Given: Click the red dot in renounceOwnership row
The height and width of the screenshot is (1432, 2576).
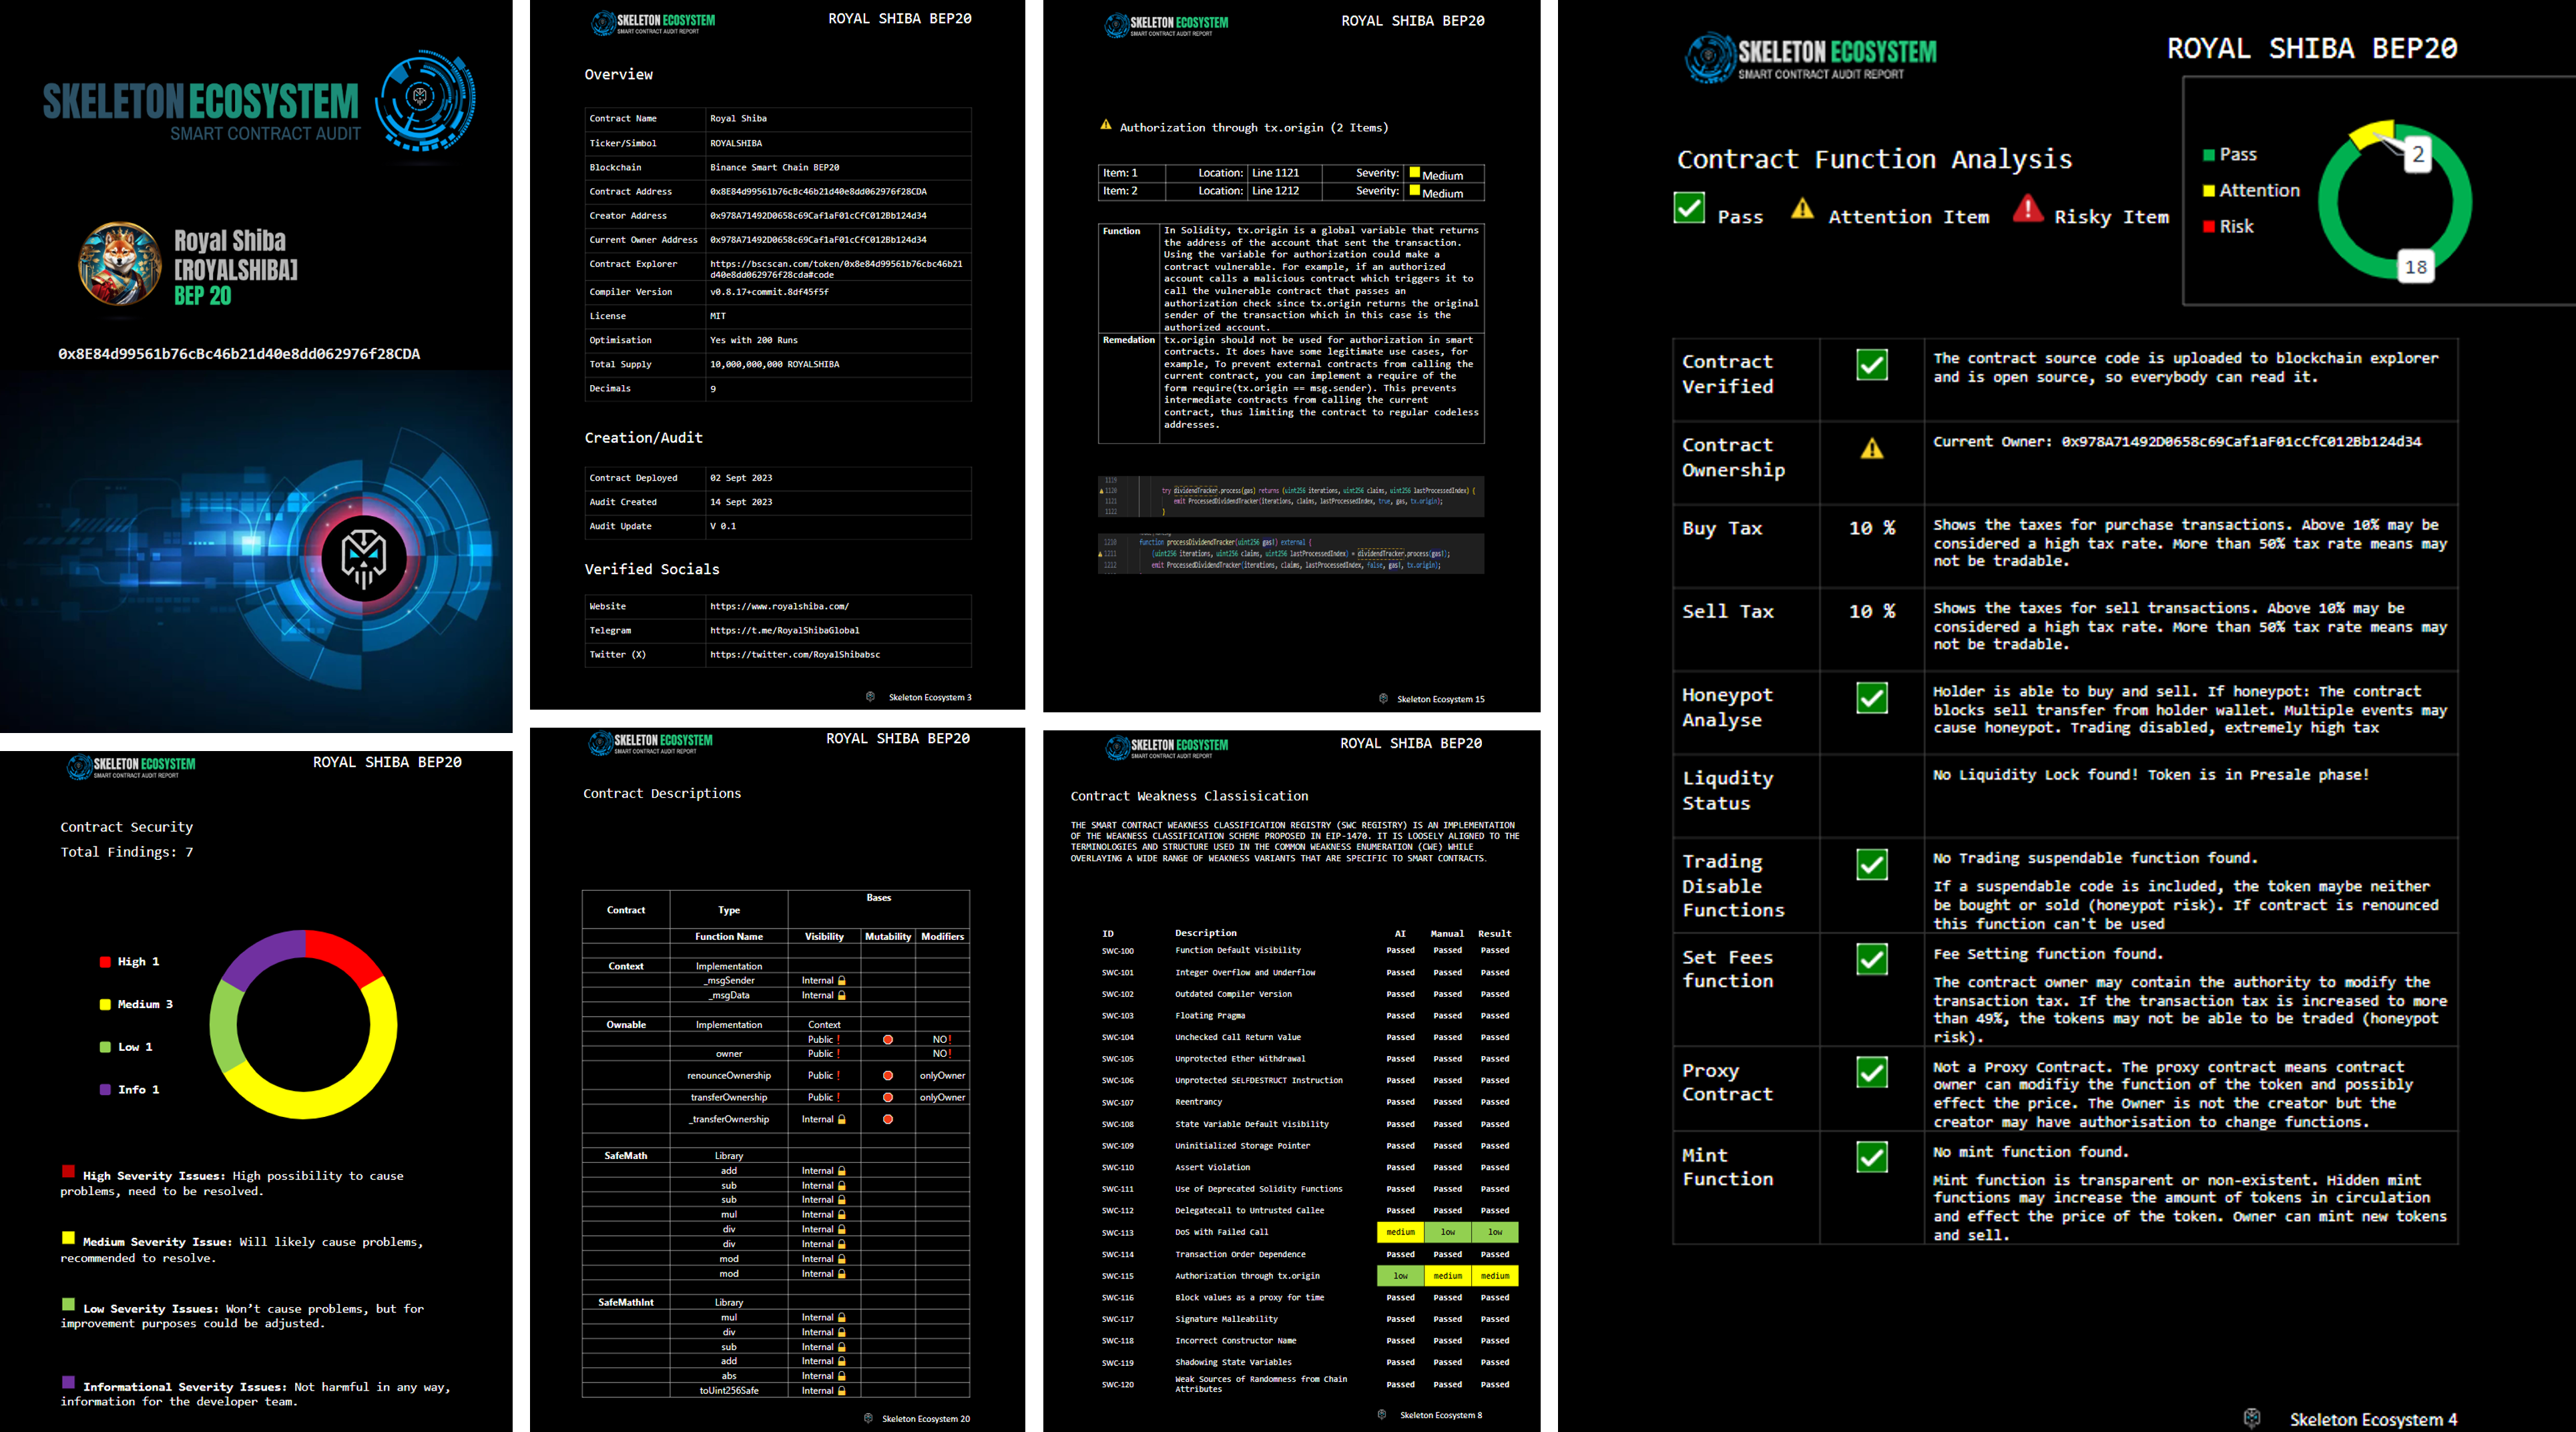Looking at the screenshot, I should tap(887, 1076).
